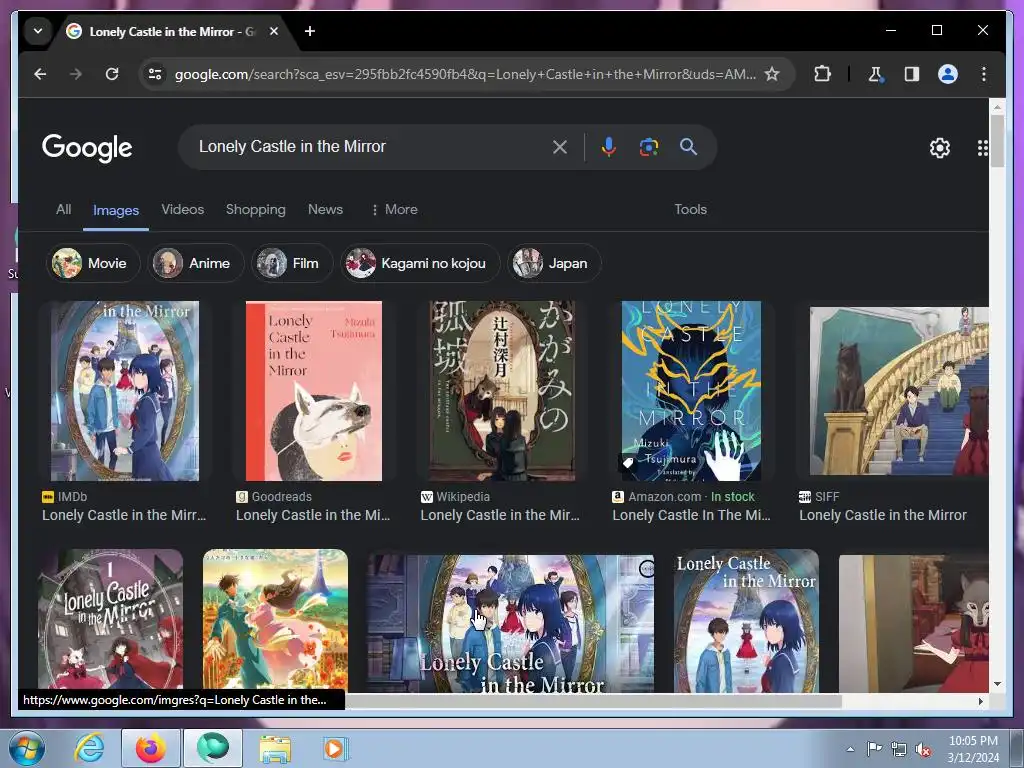Toggle the Chrome side panel
Viewport: 1024px width, 768px height.
[912, 74]
